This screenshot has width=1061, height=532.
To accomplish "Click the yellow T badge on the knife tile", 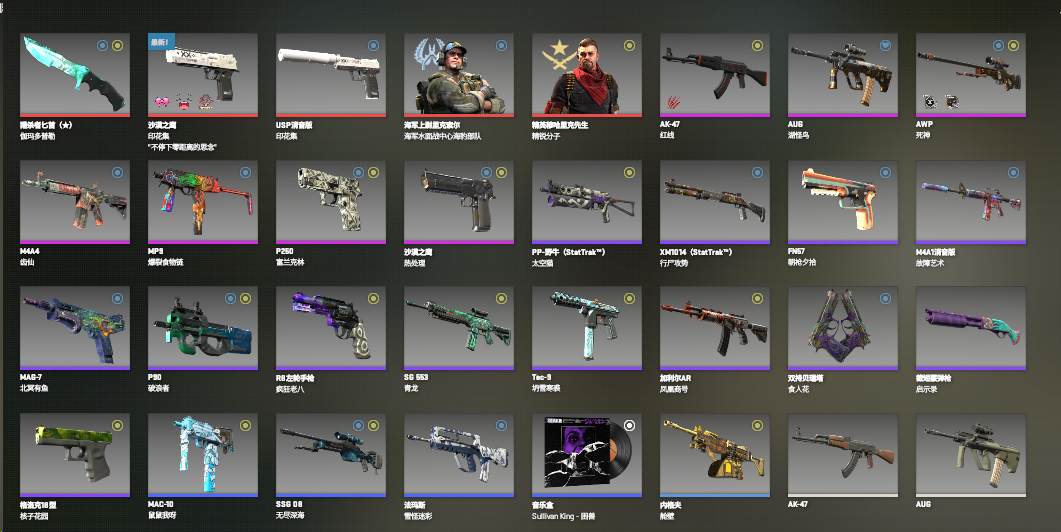I will [118, 45].
